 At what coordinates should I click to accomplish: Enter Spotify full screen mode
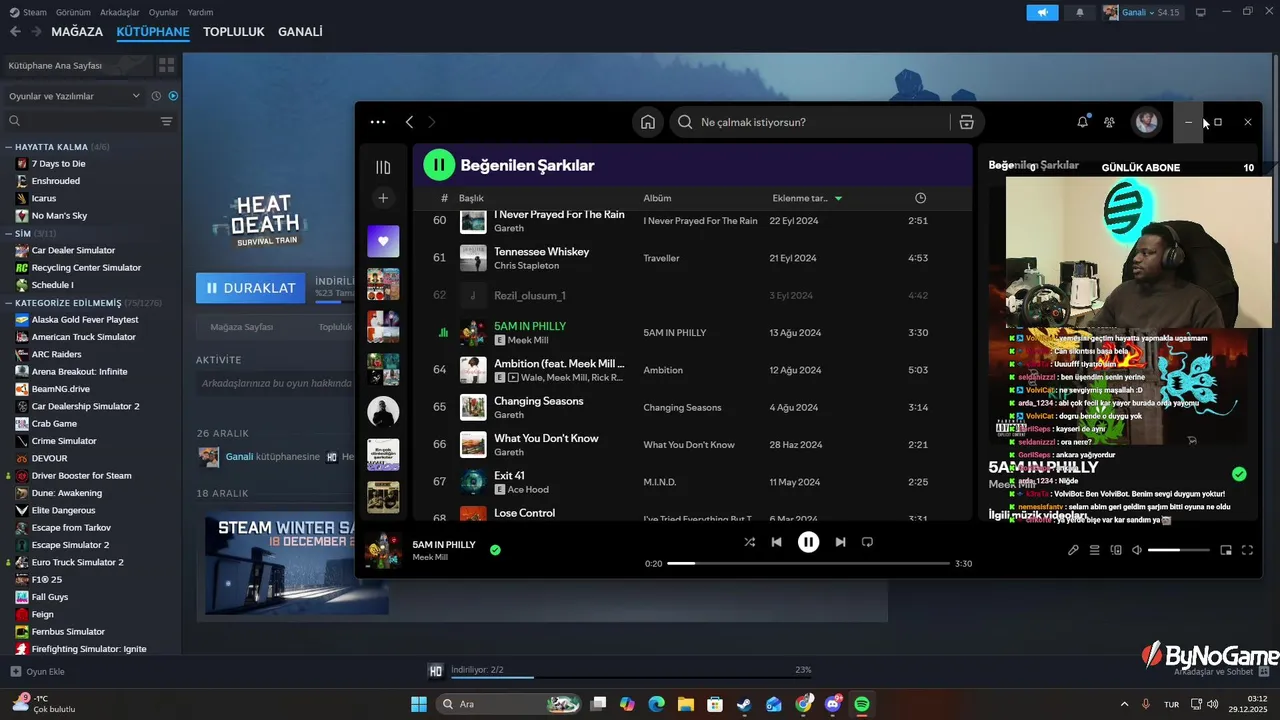(x=1247, y=550)
